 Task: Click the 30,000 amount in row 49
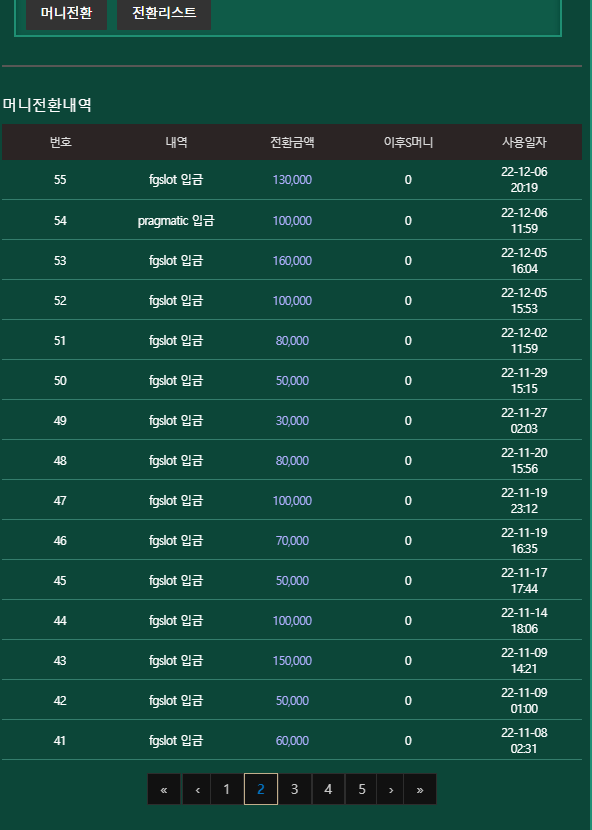pos(292,421)
